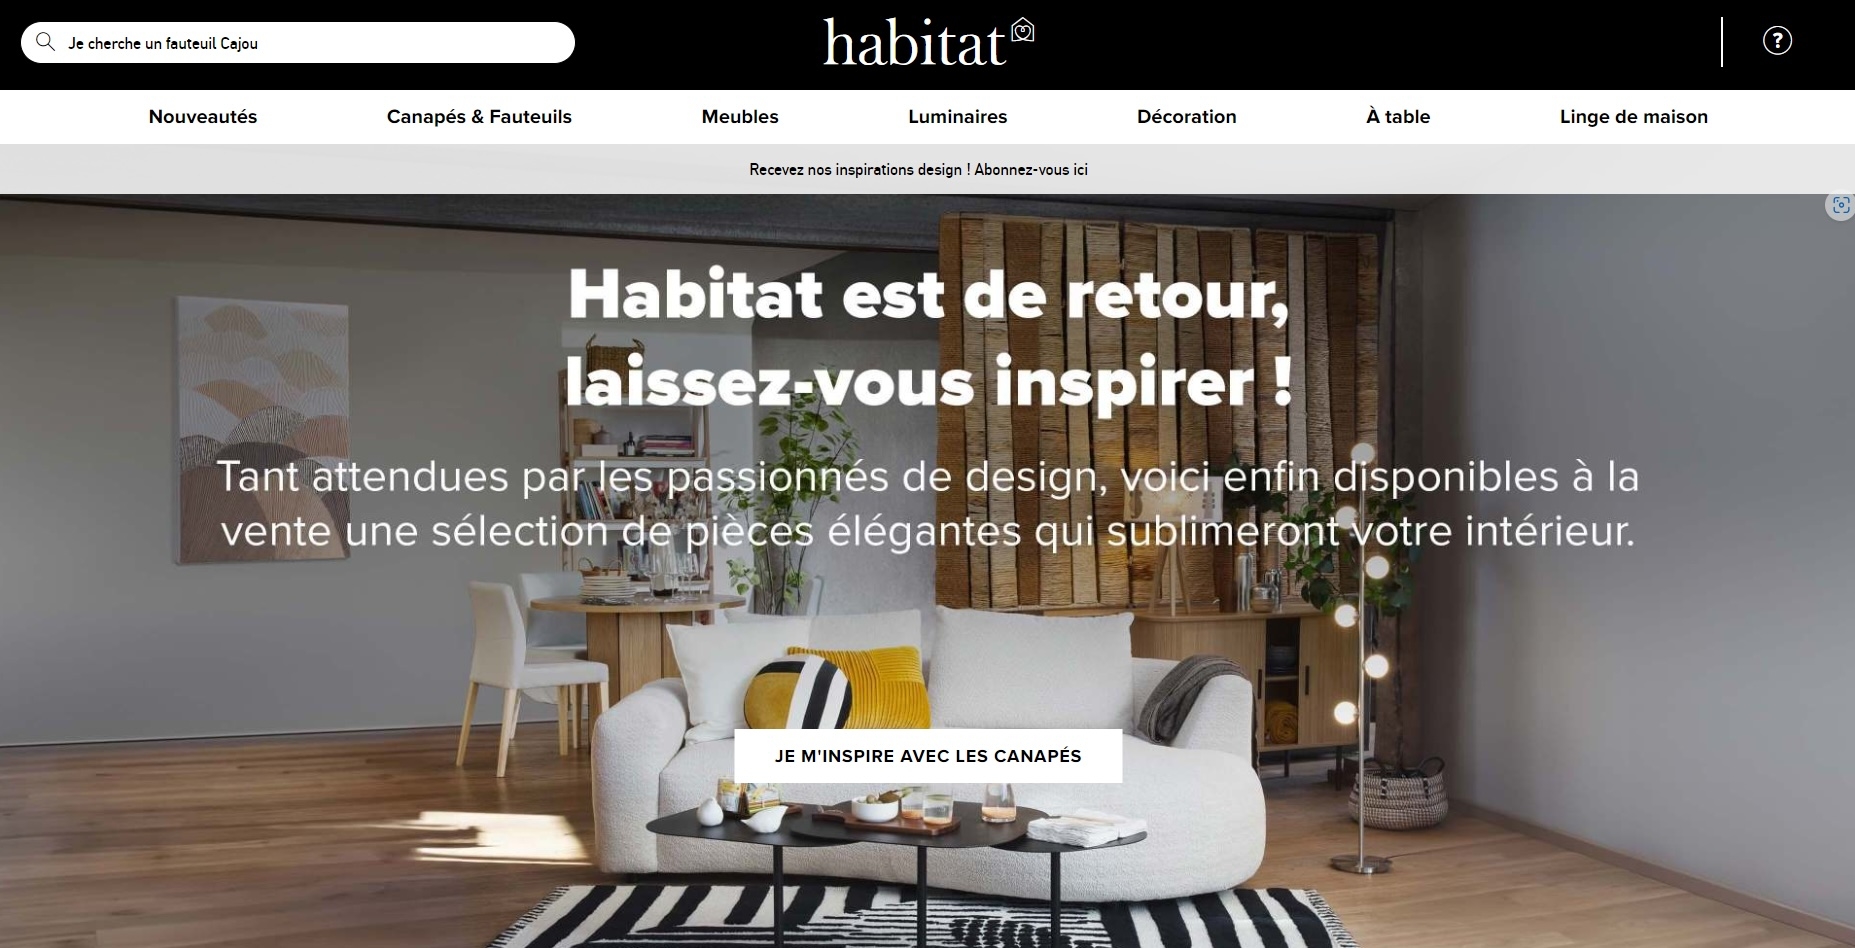Click the visual search icon on hero image

1841,206
